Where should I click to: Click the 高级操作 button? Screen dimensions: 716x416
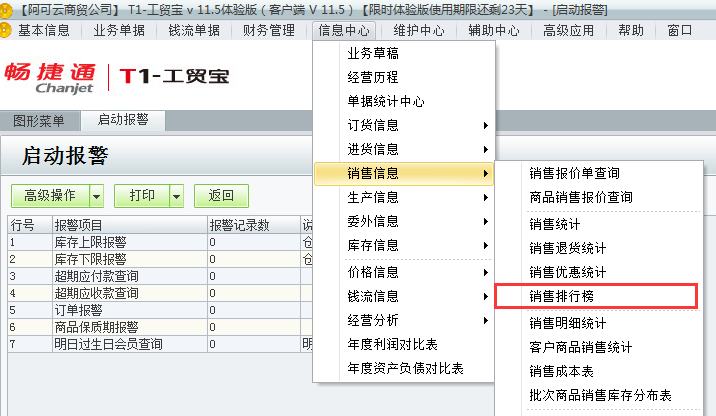coord(50,196)
